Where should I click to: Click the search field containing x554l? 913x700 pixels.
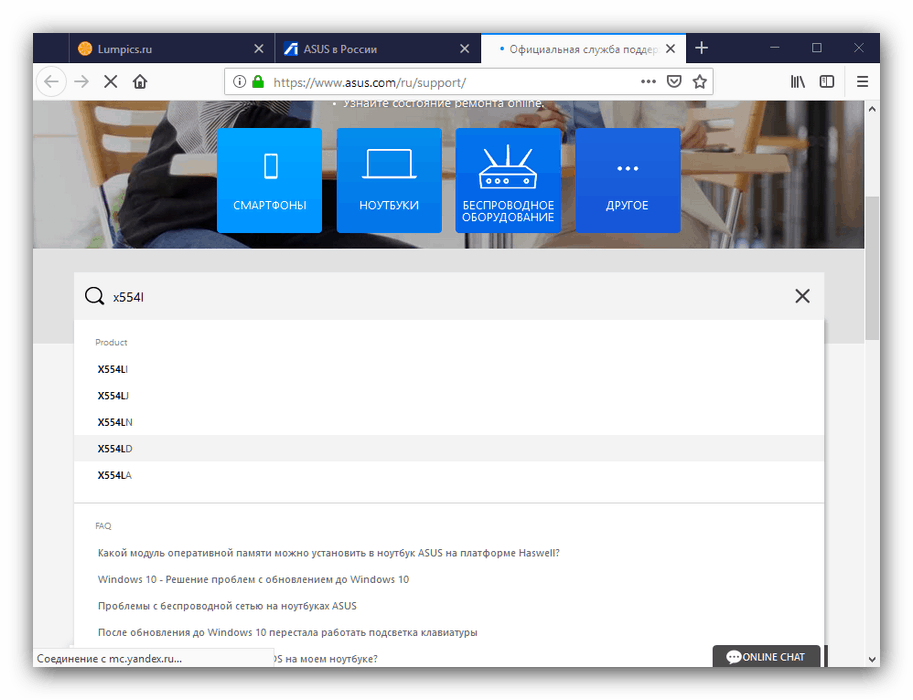(448, 296)
